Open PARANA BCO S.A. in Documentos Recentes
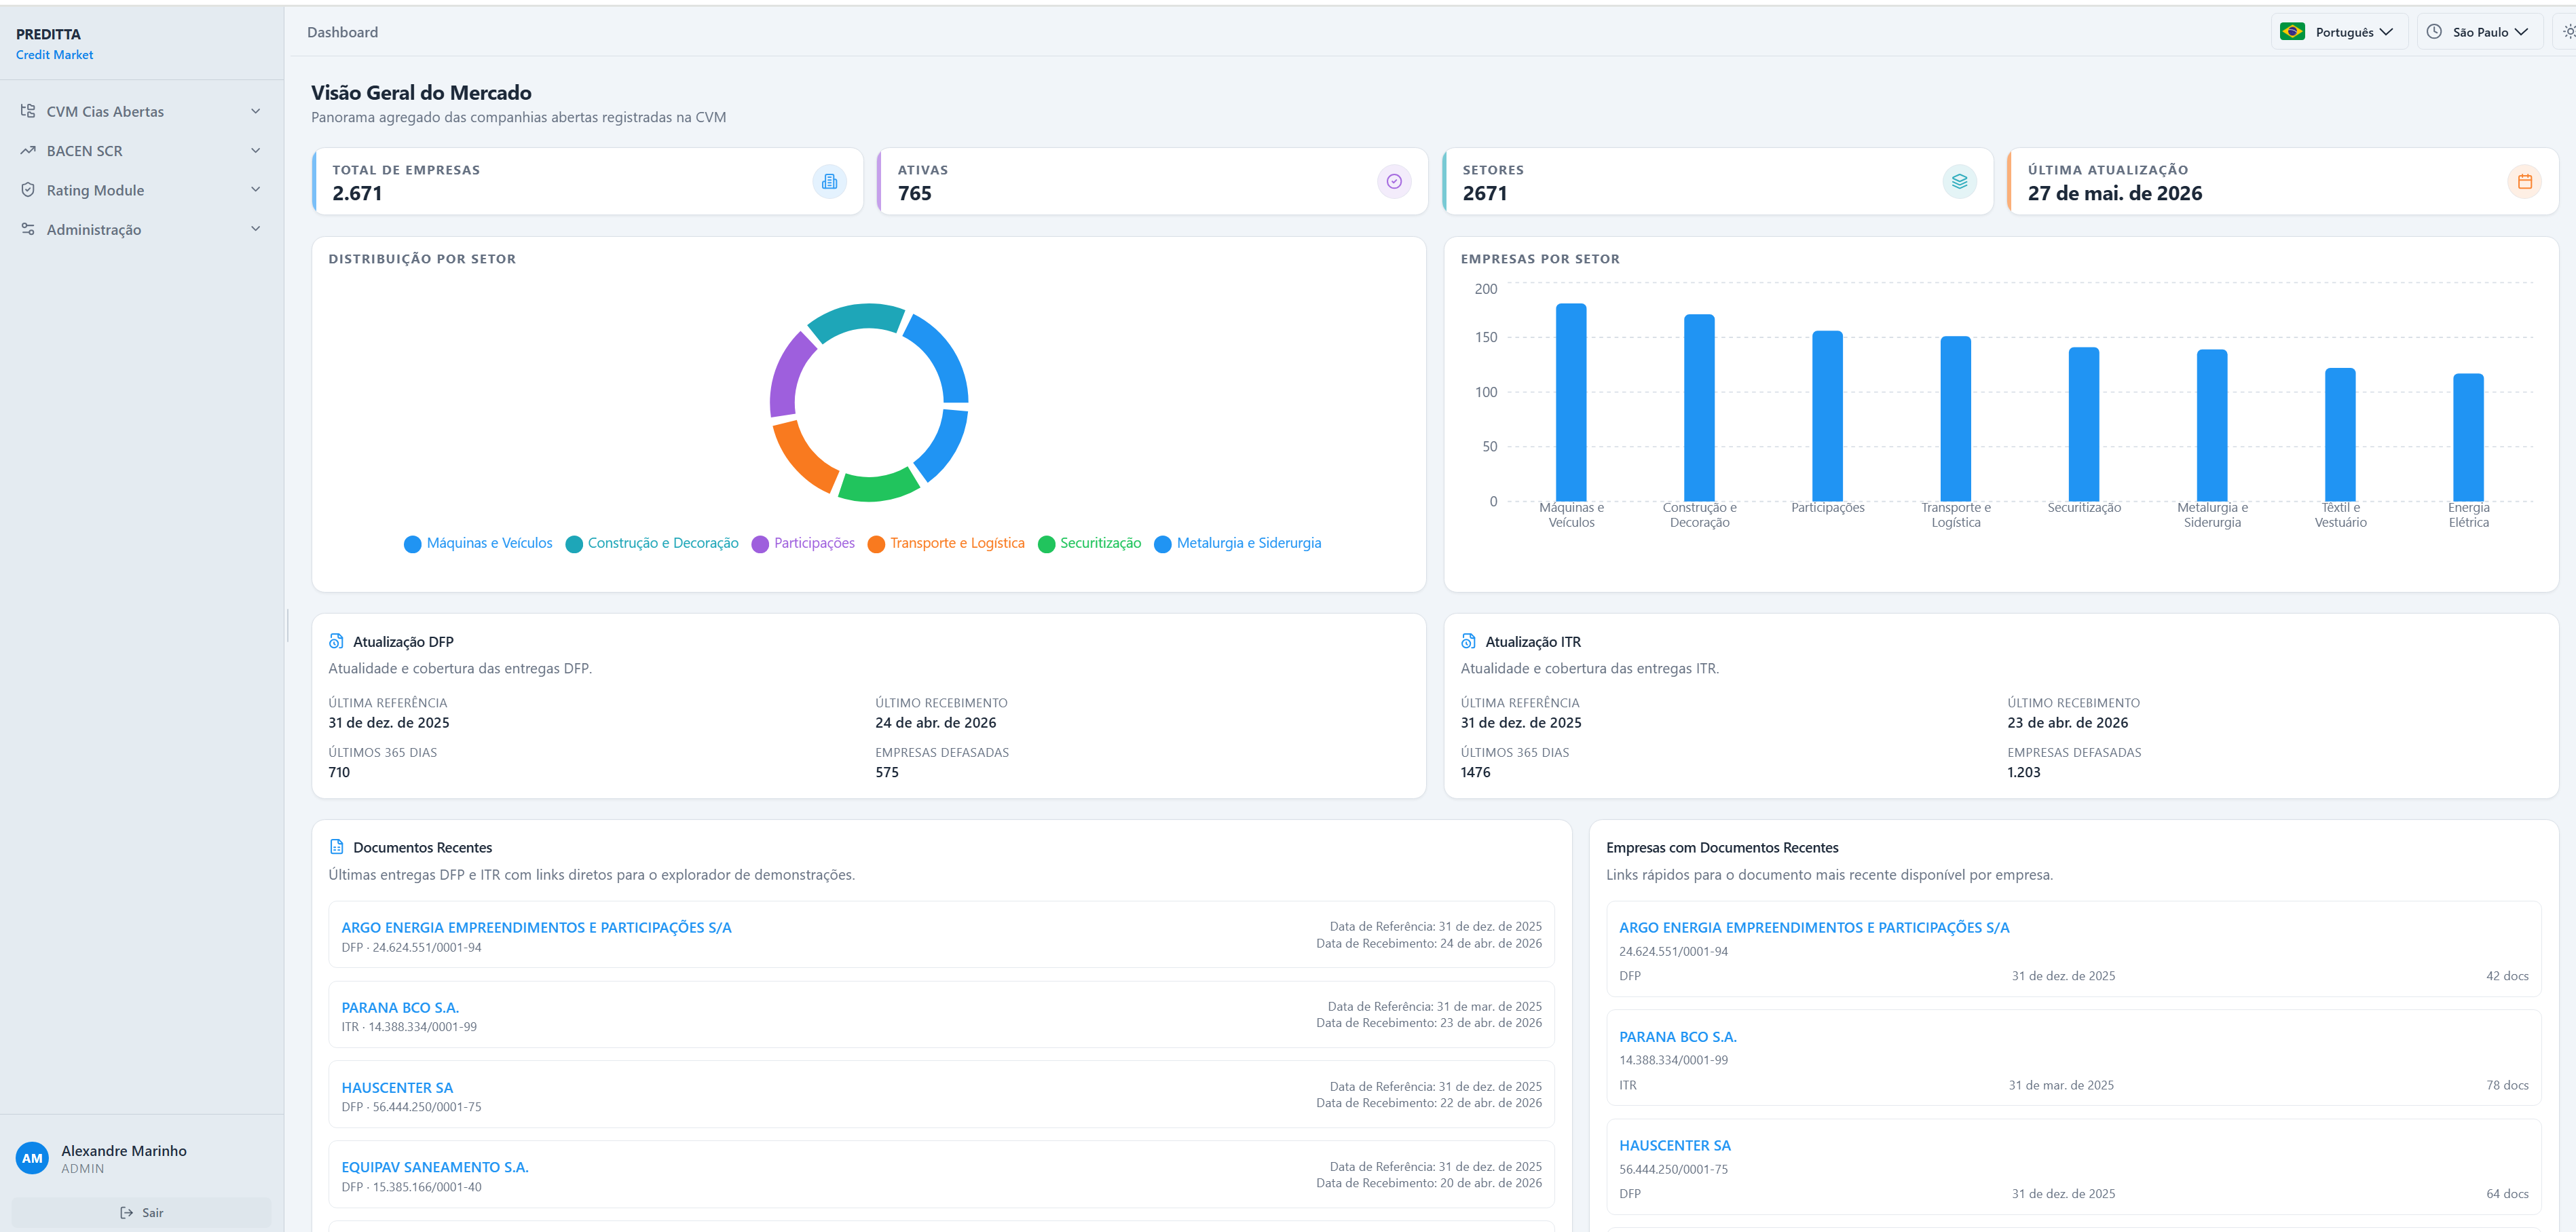 click(x=400, y=1008)
